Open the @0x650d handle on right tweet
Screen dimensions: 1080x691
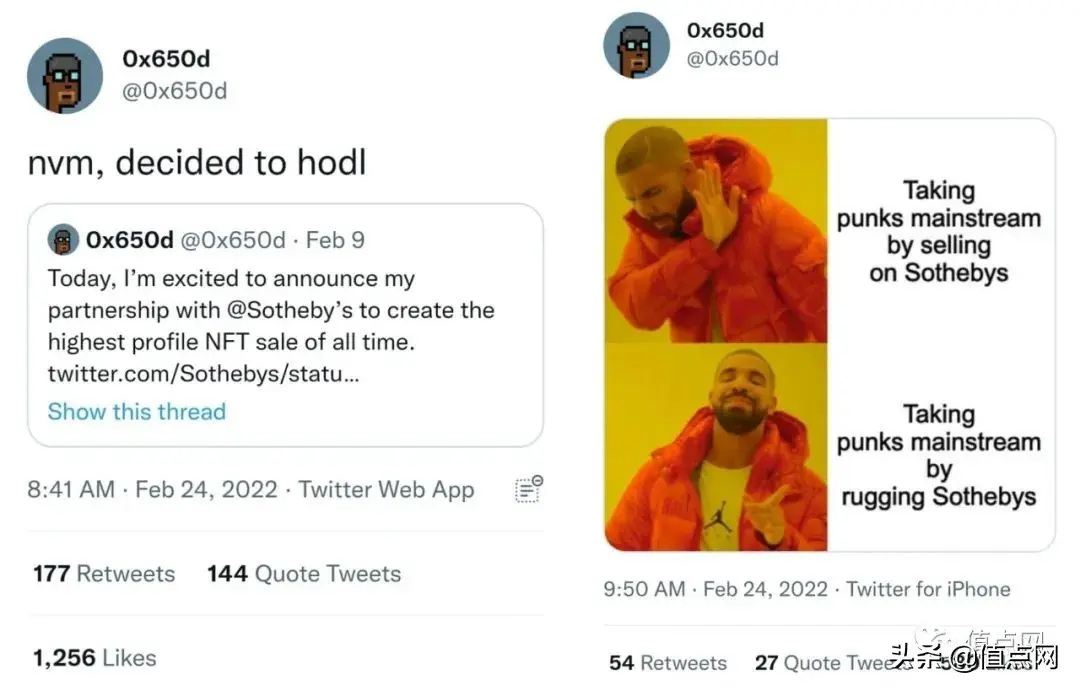[x=732, y=58]
